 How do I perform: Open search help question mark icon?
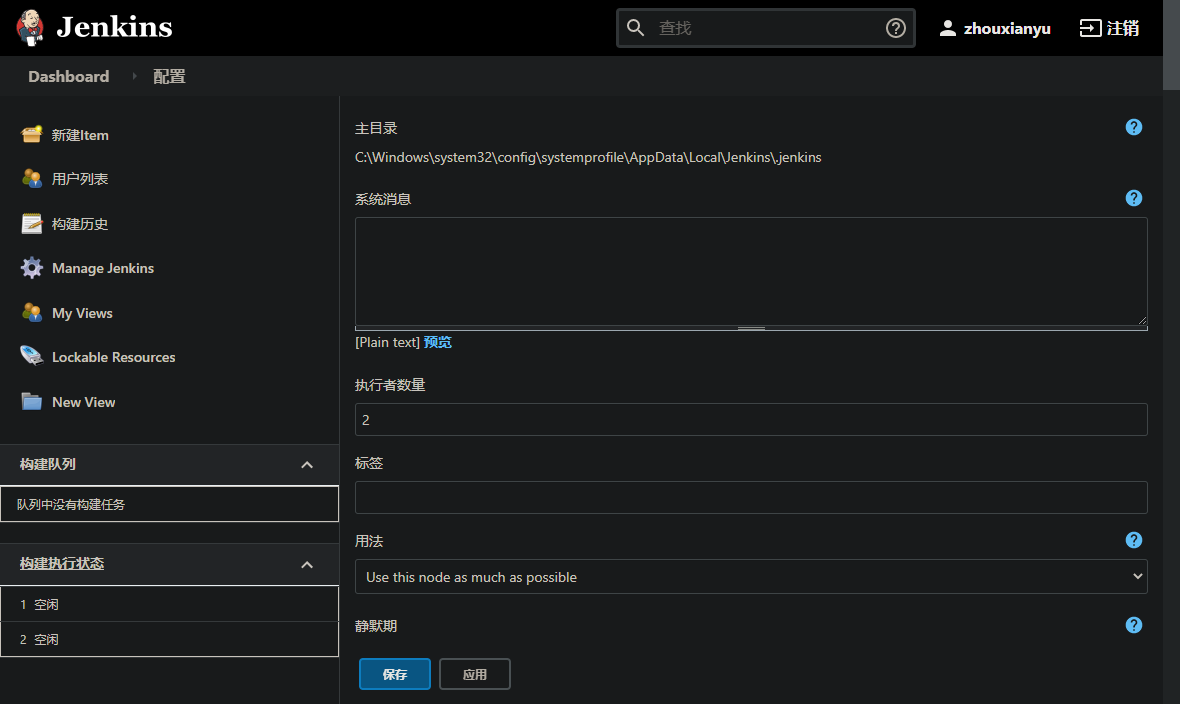point(896,28)
